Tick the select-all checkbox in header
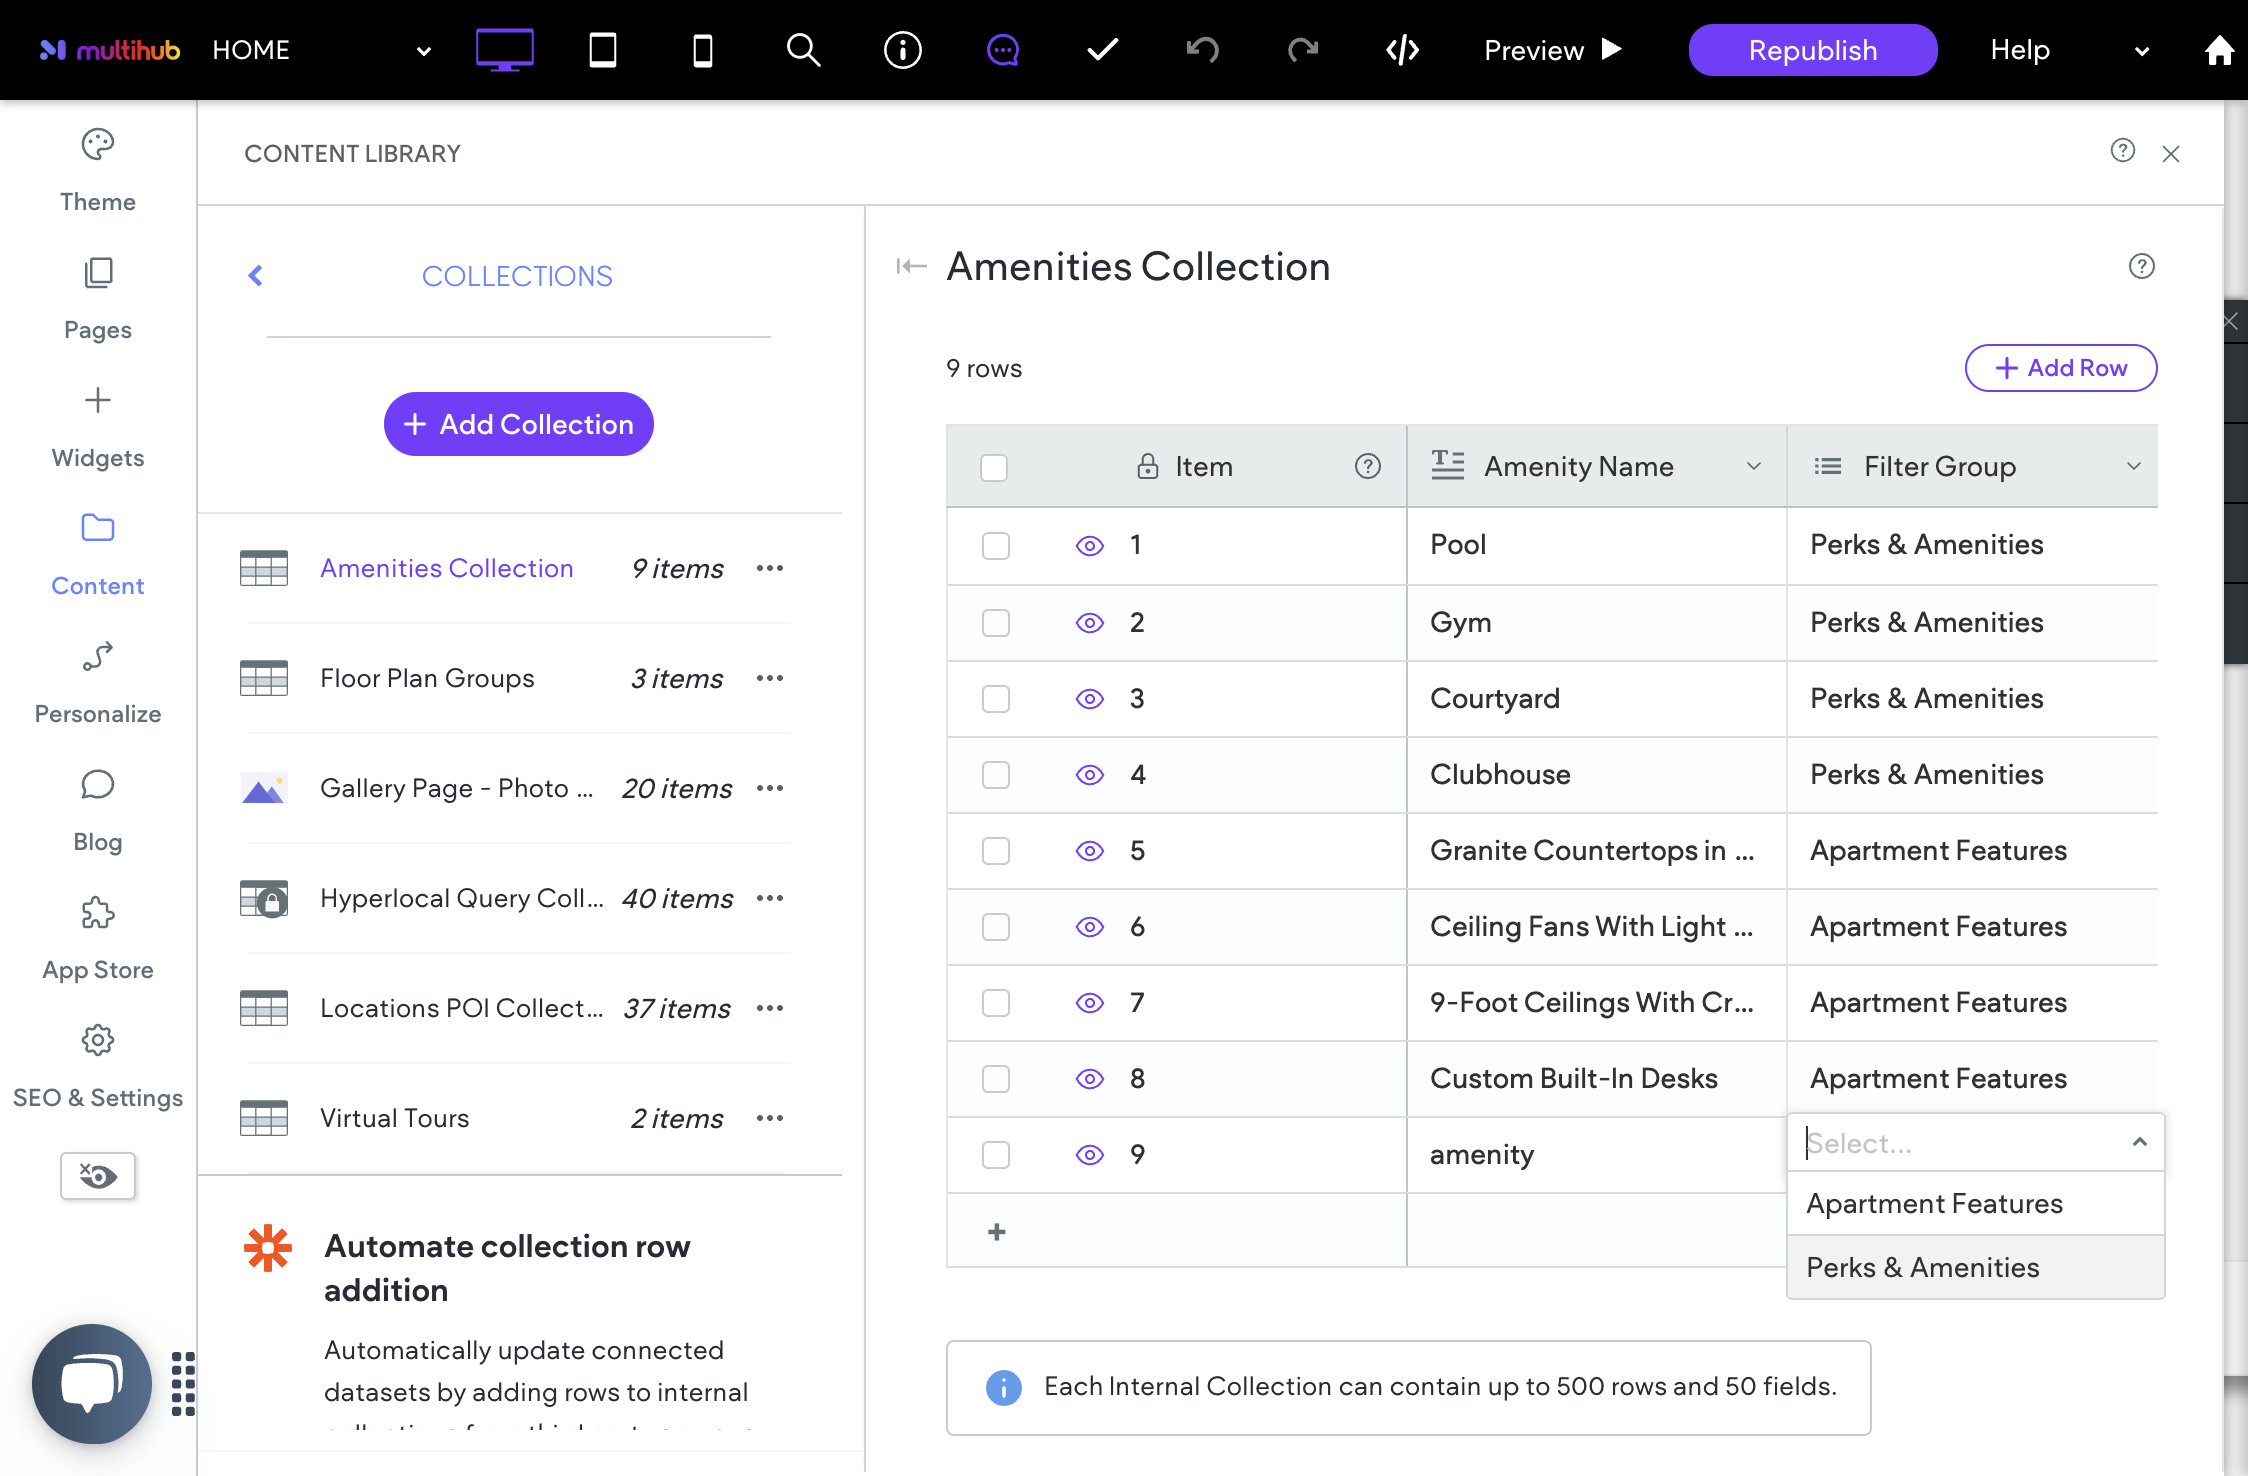This screenshot has width=2248, height=1476. click(x=994, y=467)
